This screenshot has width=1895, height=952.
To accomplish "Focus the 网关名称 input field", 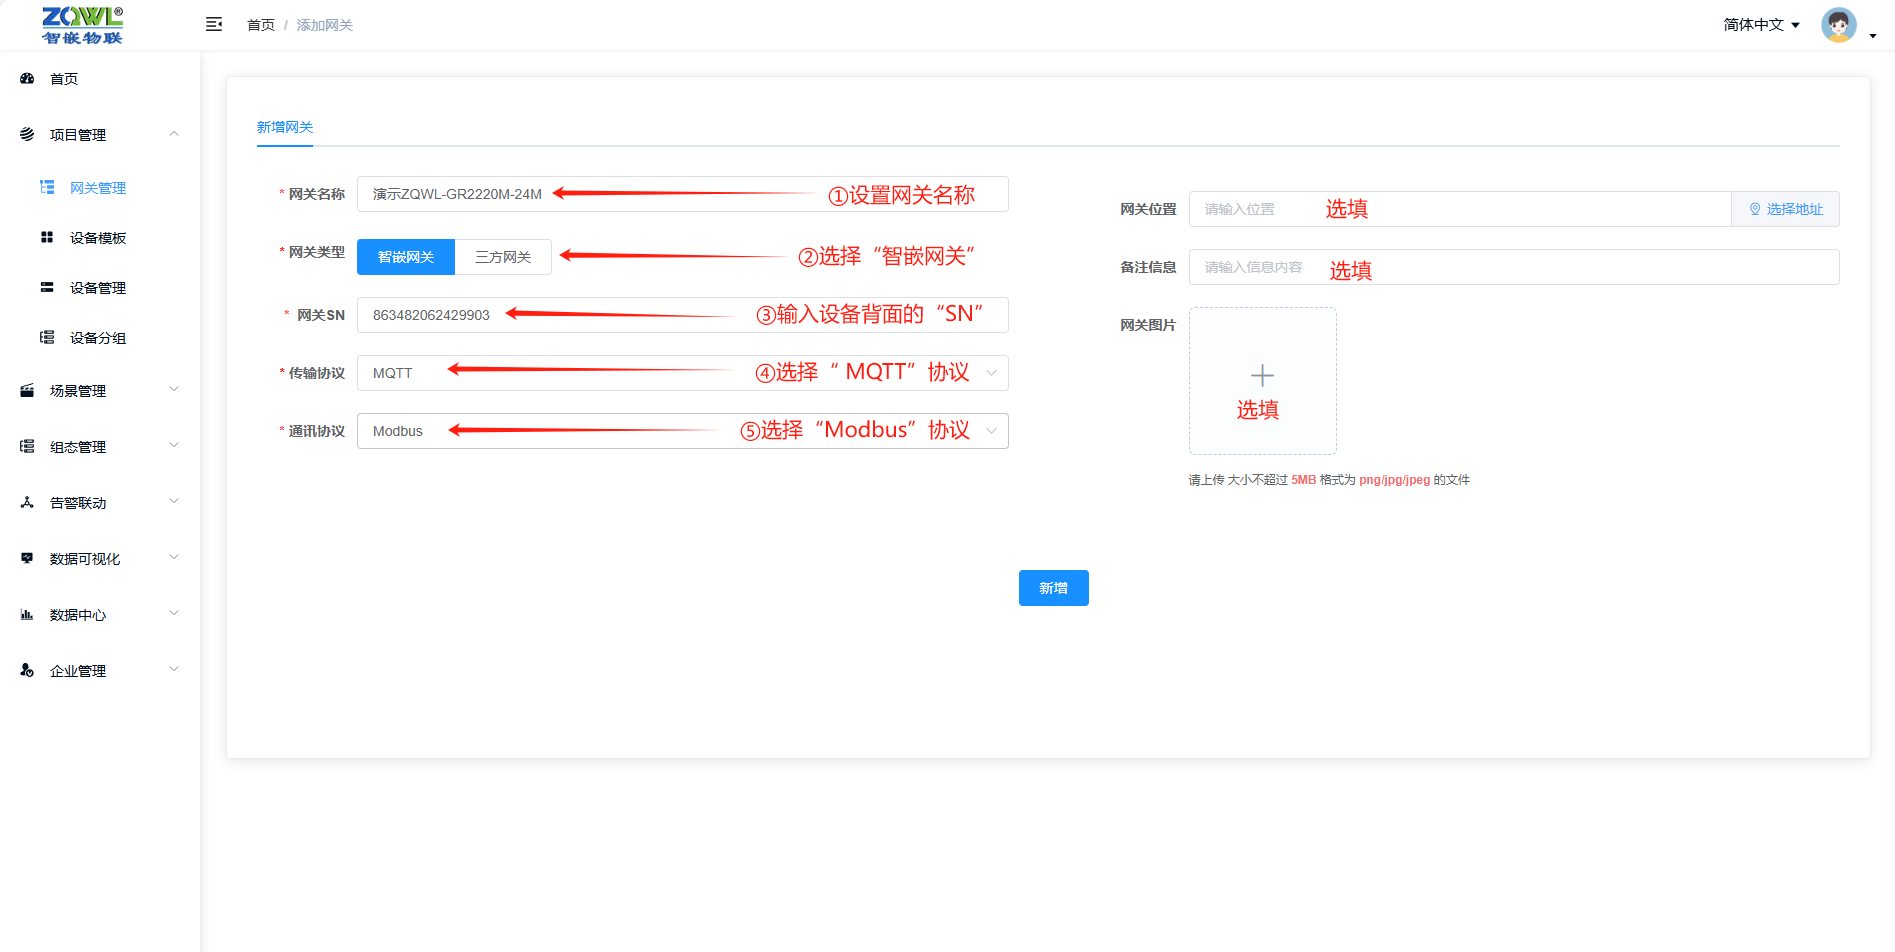I will (682, 194).
